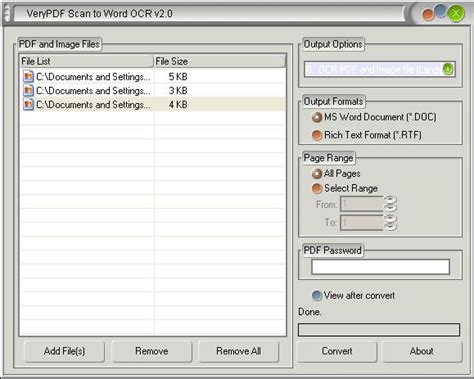Click the Remove All button

coord(239,351)
